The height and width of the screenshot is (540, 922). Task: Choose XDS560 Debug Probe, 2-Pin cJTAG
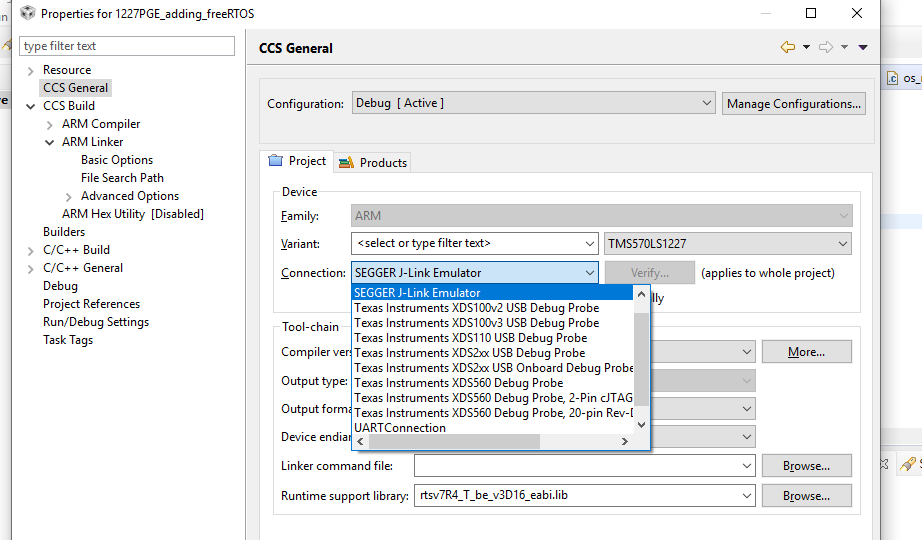tap(493, 398)
